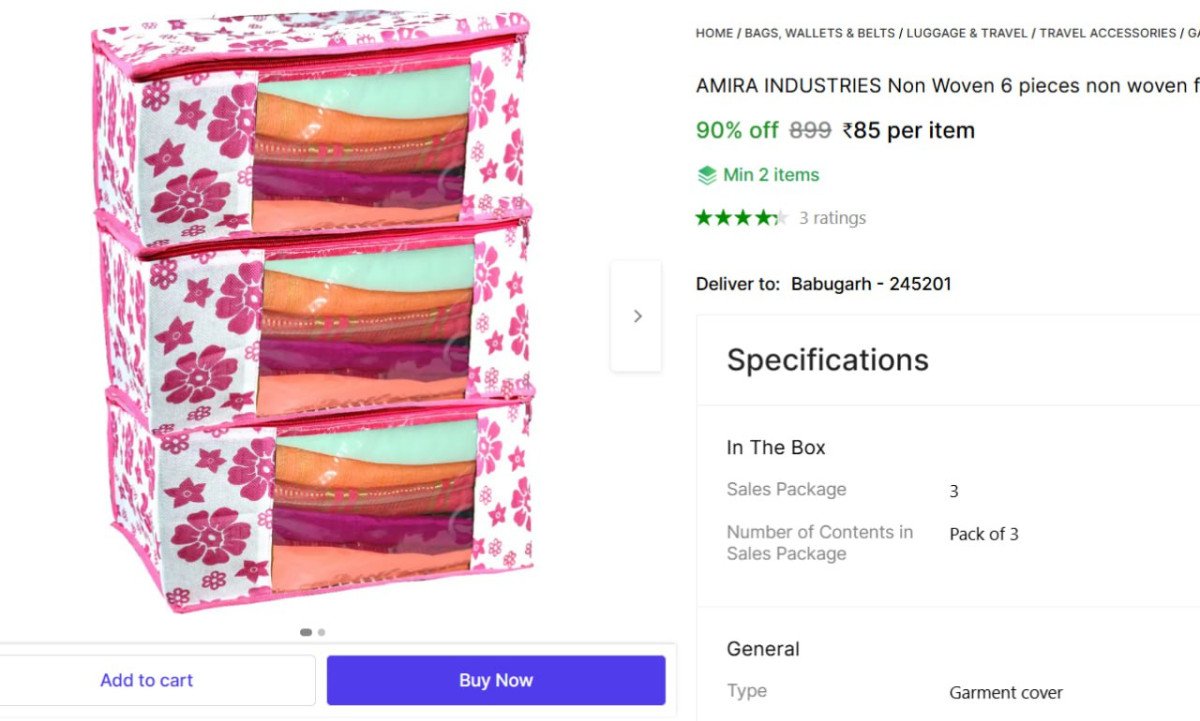Select the second carousel indicator dot

321,632
